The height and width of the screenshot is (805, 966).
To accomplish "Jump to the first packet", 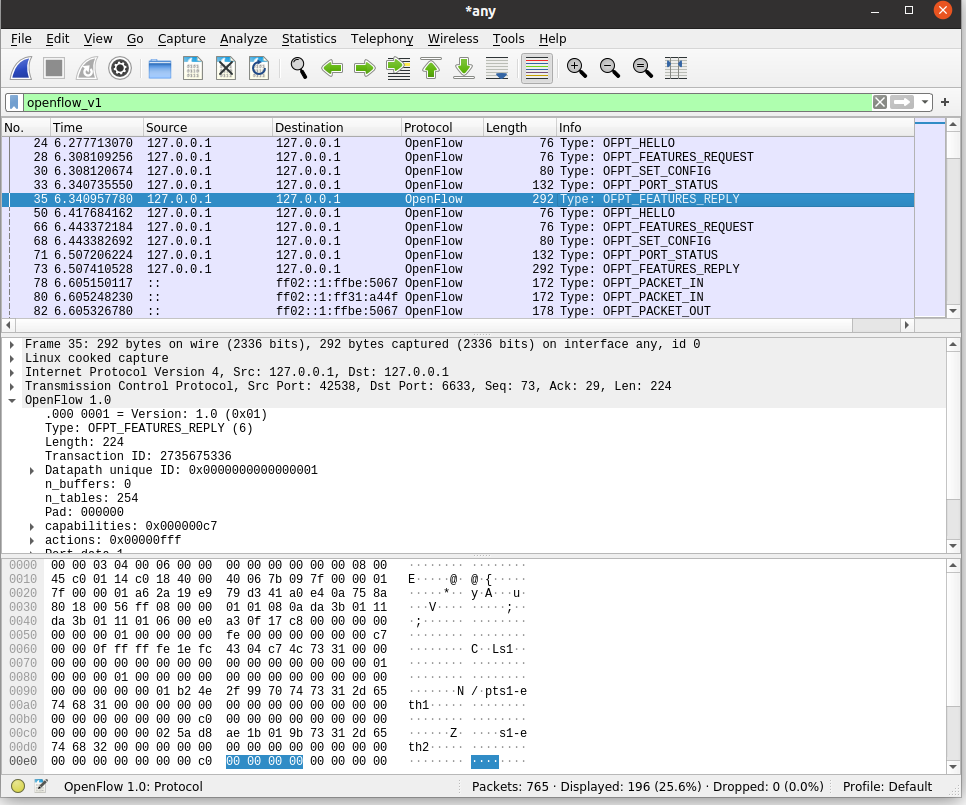I will pos(431,68).
